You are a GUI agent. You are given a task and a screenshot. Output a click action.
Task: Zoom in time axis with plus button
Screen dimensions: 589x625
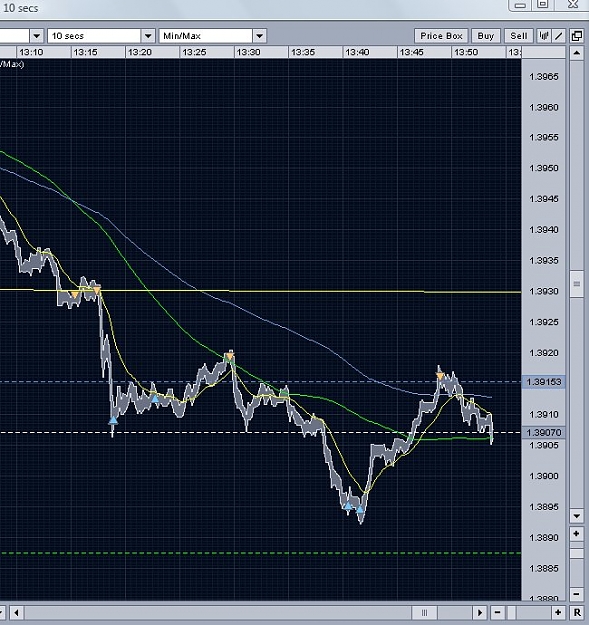pyautogui.click(x=558, y=612)
